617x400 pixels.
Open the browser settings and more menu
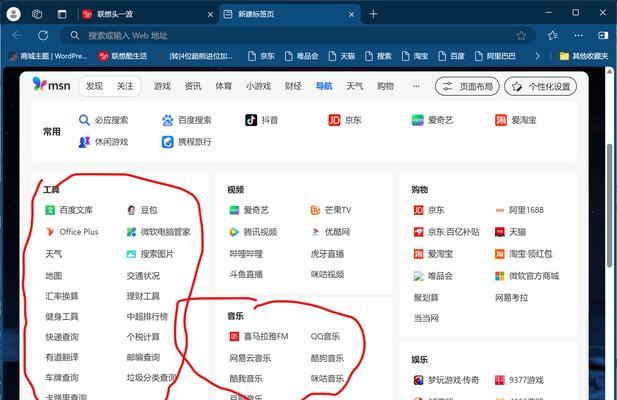click(x=578, y=35)
